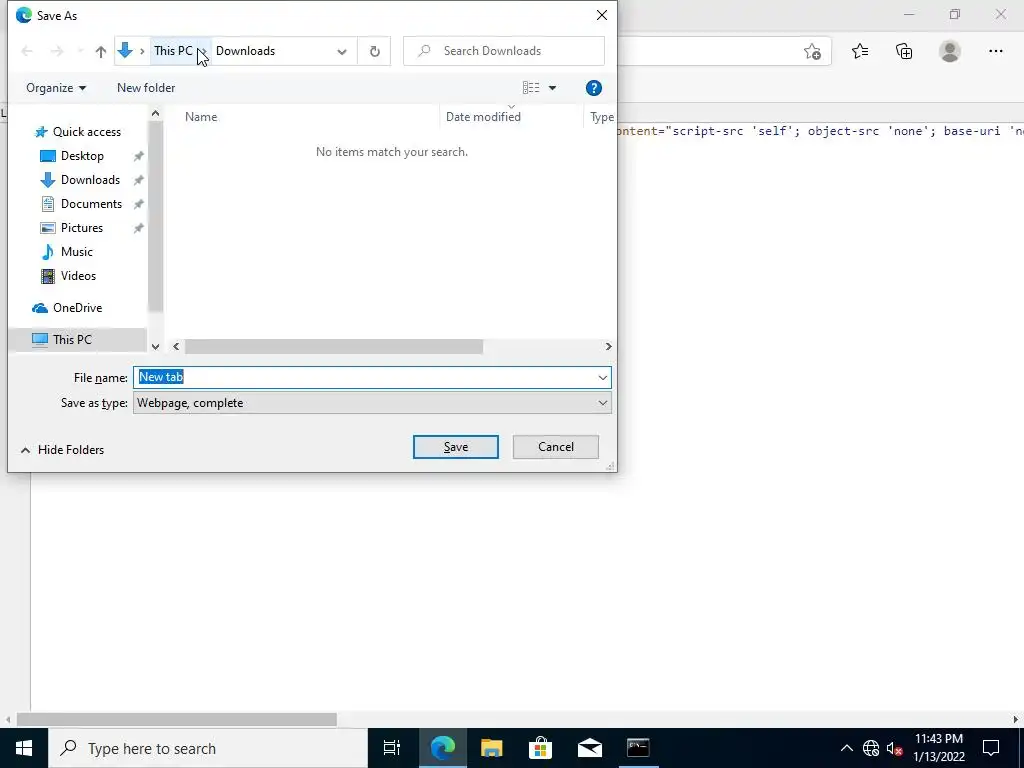Open Command Prompt taskbar icon
The width and height of the screenshot is (1024, 768).
tap(638, 748)
